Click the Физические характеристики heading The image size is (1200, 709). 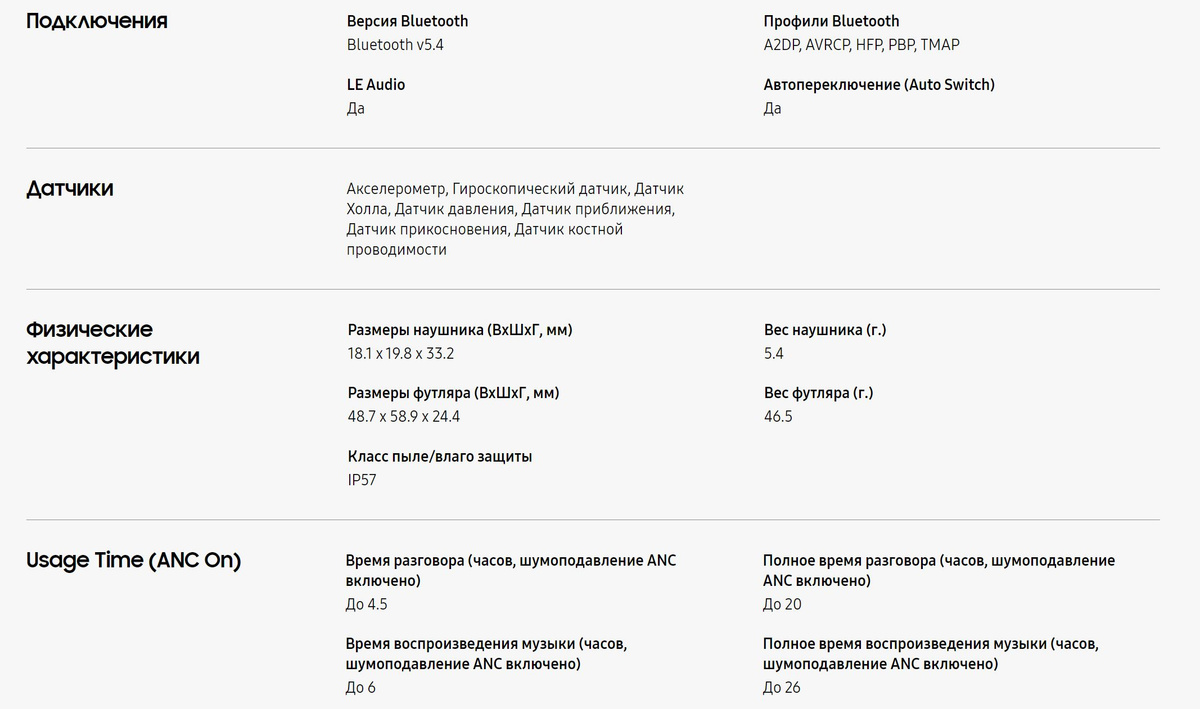tap(113, 343)
